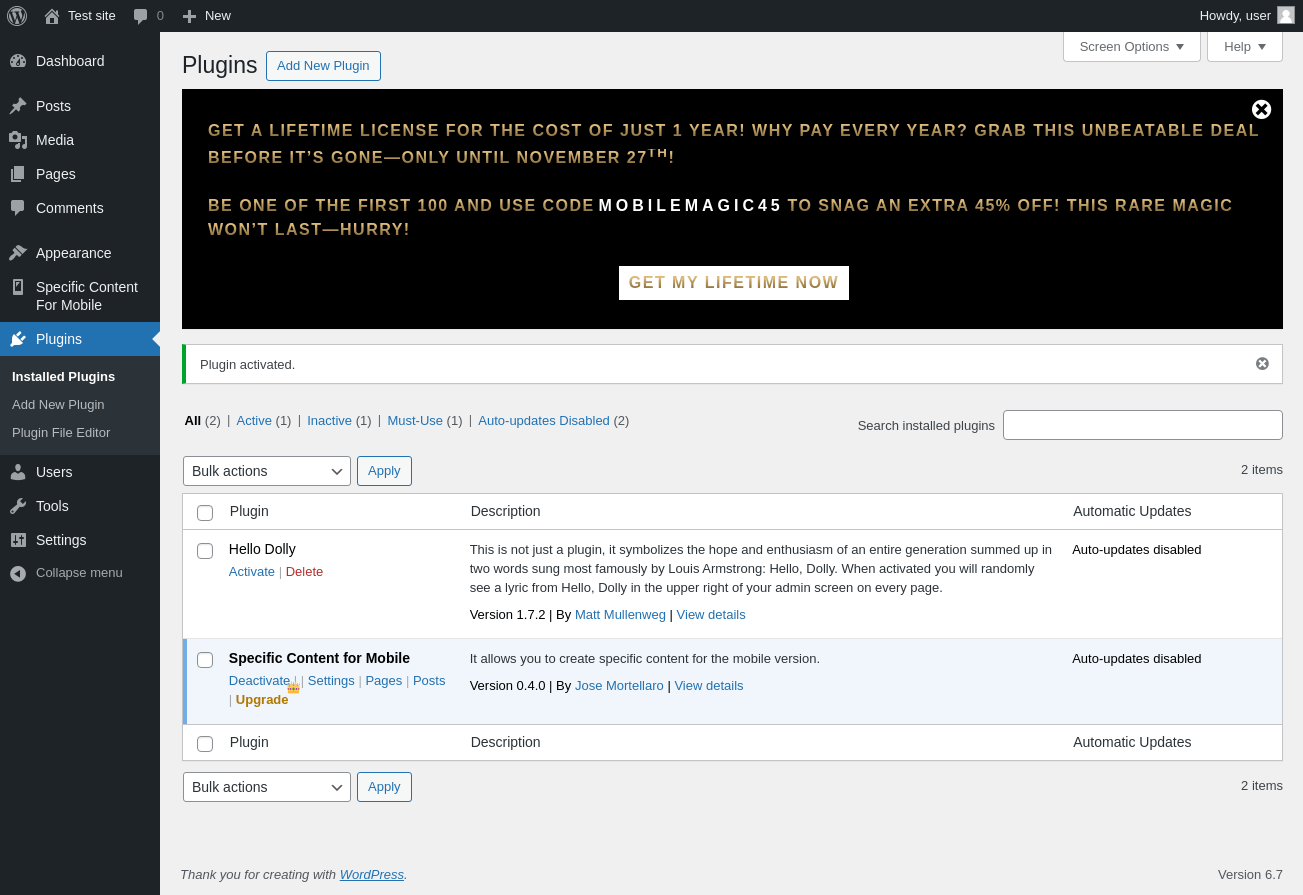Dismiss the Plugin activated notice

1262,364
